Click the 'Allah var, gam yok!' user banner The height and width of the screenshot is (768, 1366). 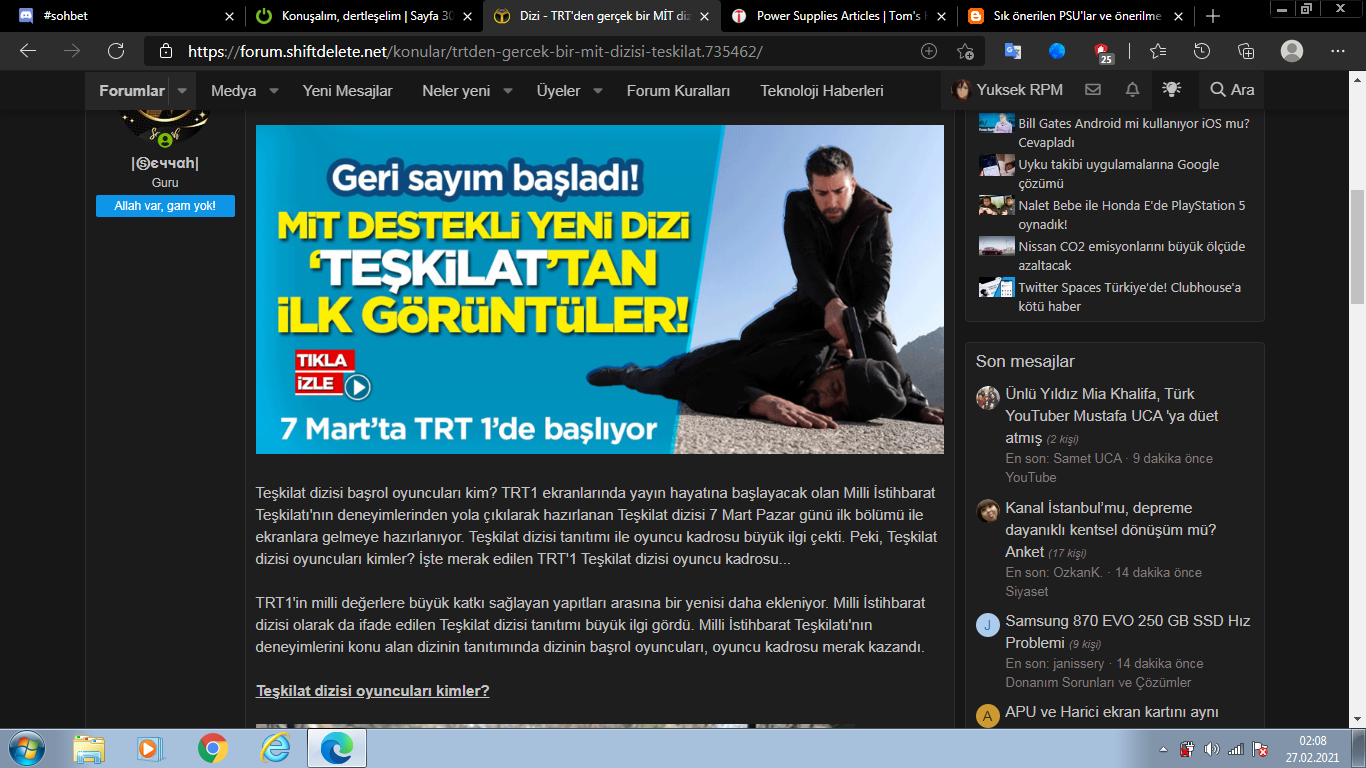tap(165, 206)
